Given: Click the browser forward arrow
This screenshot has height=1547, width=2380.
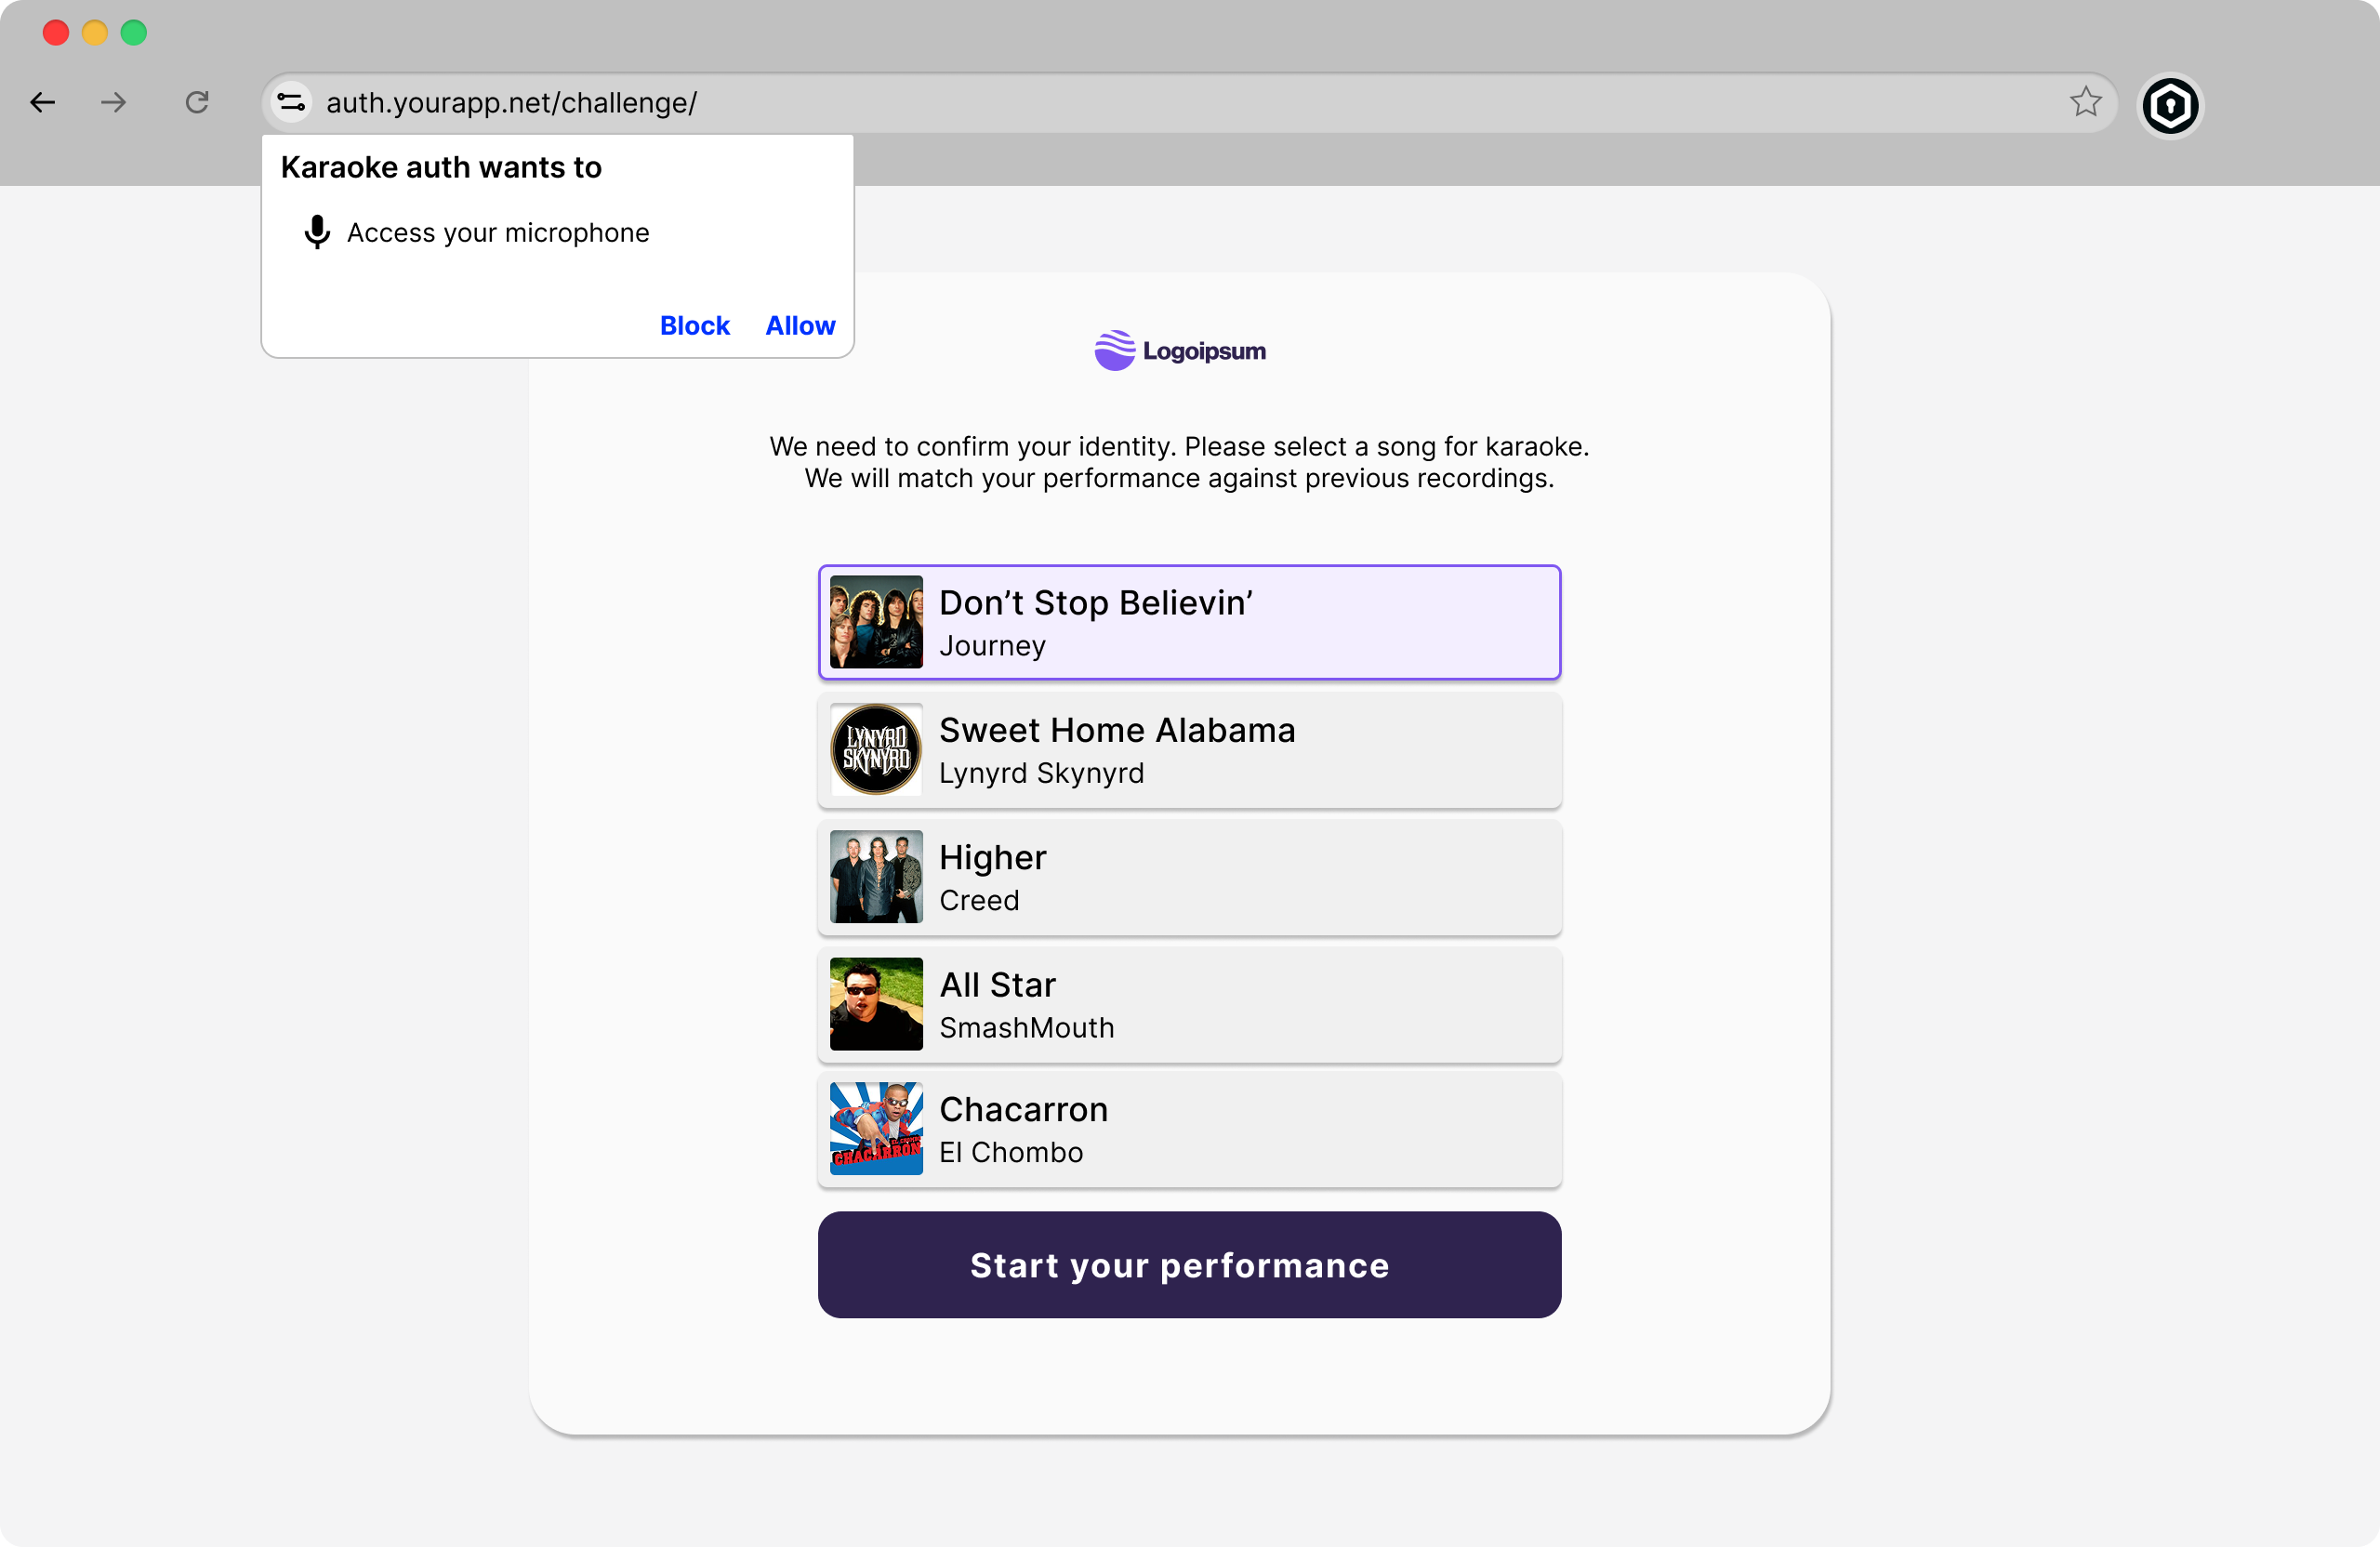Looking at the screenshot, I should (x=114, y=102).
